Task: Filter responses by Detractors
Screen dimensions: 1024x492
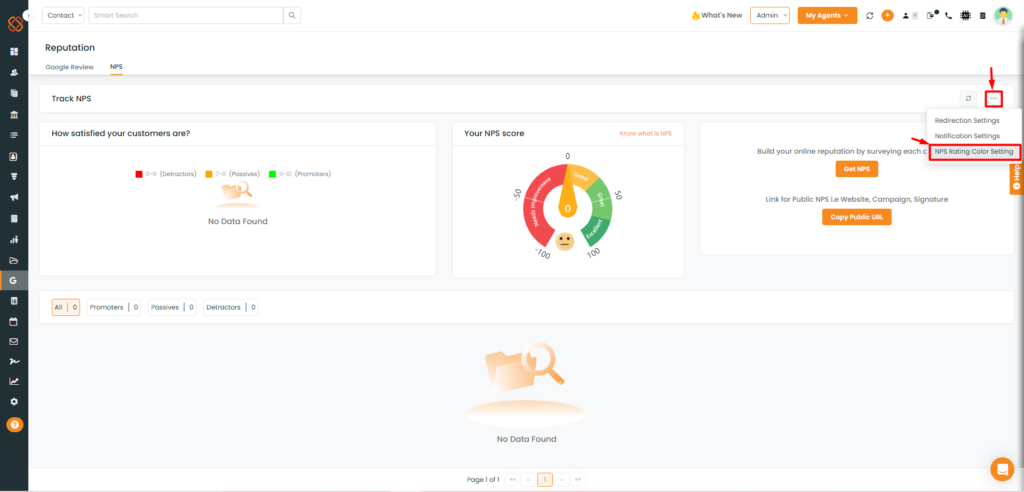Action: click(231, 307)
